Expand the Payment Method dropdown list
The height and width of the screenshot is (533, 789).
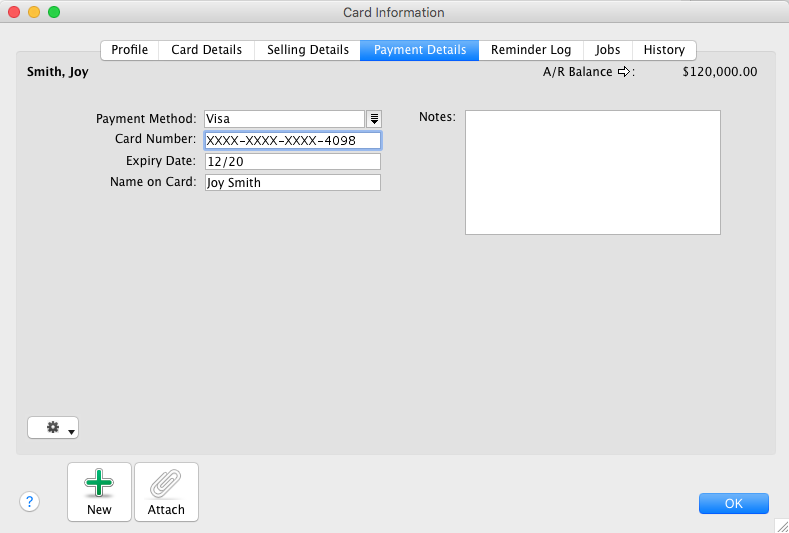click(x=374, y=119)
